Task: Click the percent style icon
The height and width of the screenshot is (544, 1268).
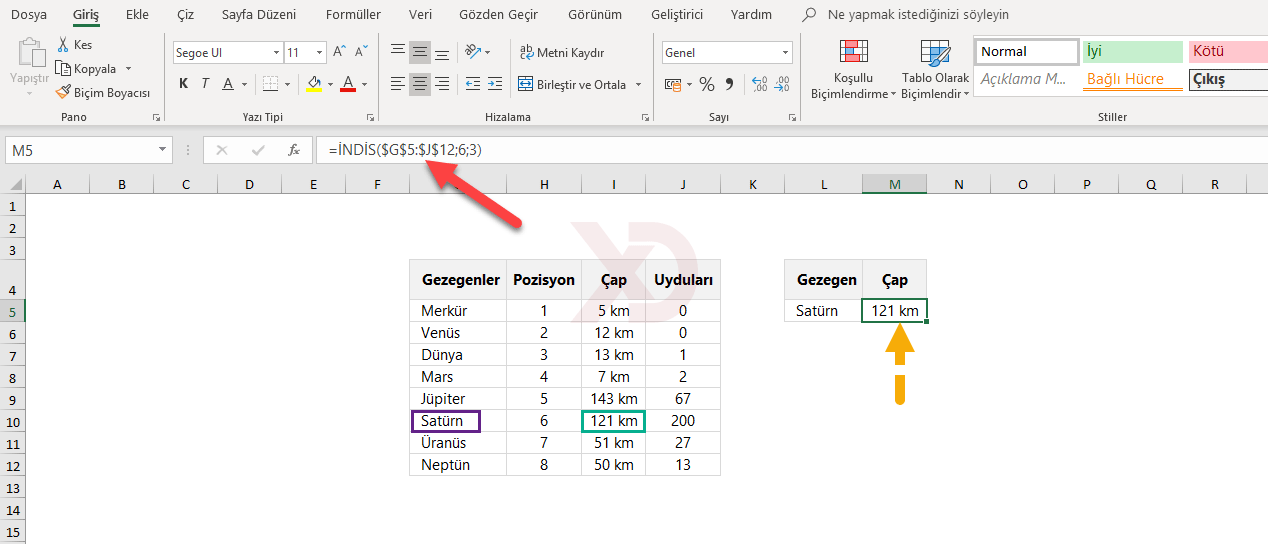Action: [707, 84]
